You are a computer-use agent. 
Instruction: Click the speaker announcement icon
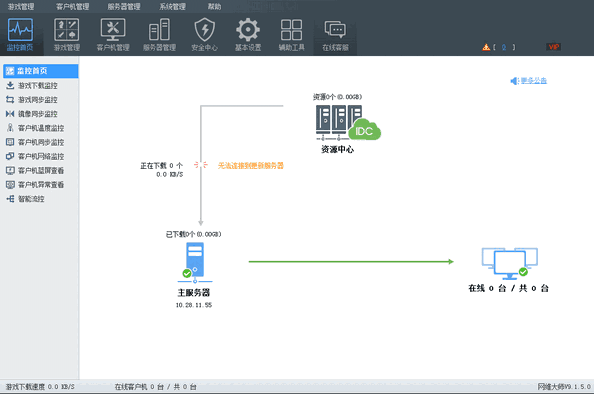514,81
